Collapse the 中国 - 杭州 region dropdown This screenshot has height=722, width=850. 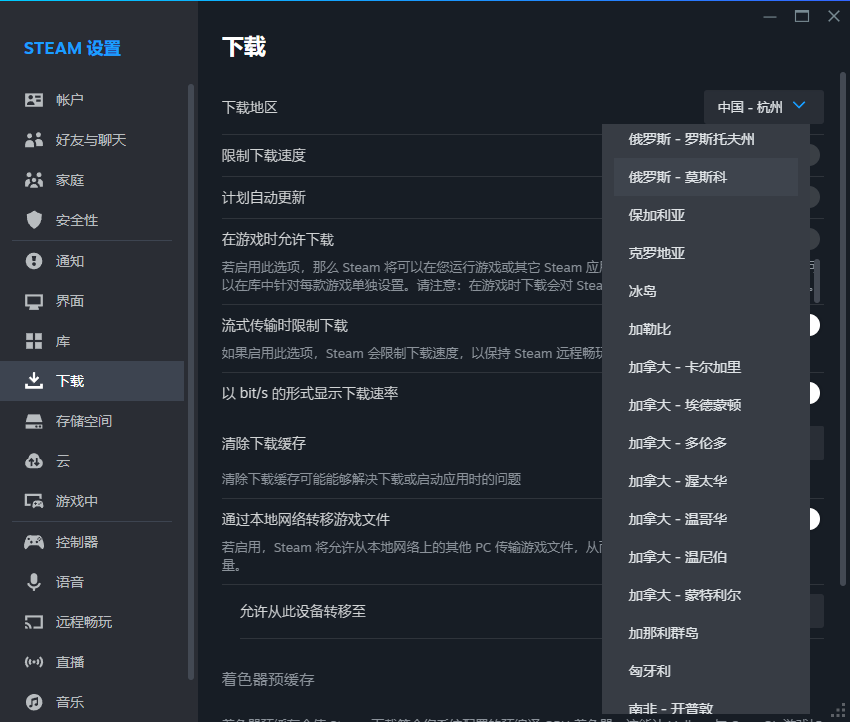pos(763,107)
